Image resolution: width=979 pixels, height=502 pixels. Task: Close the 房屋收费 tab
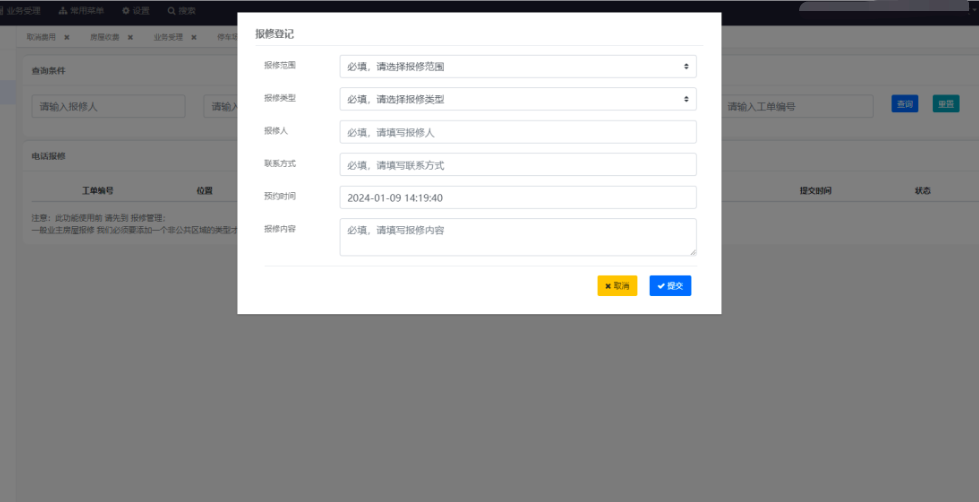point(130,37)
